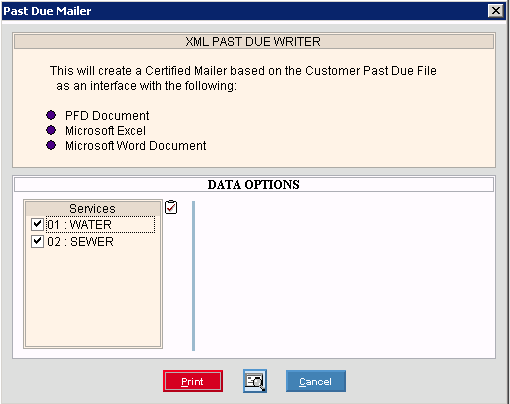Click the PFD Document text item
This screenshot has height=404, width=510.
[107, 116]
